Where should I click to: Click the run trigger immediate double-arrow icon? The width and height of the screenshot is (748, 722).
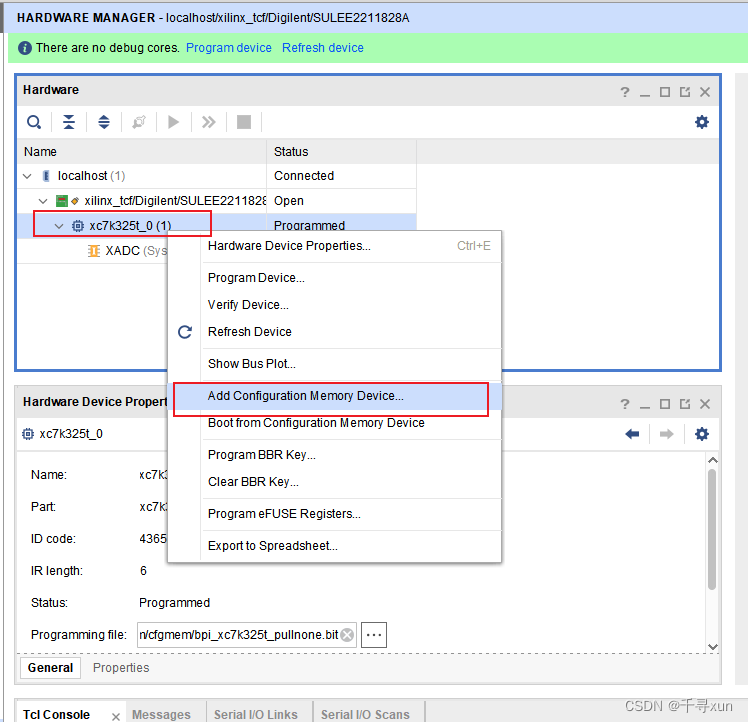click(208, 122)
